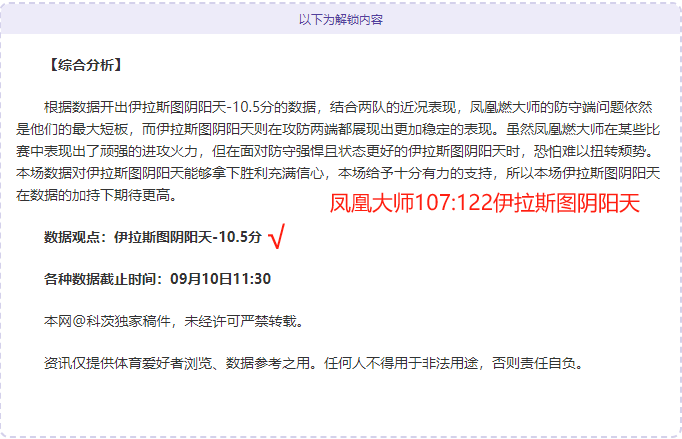Screen dimensions: 682x439
Task: Click the 本网 text before the author
Action: (x=58, y=322)
